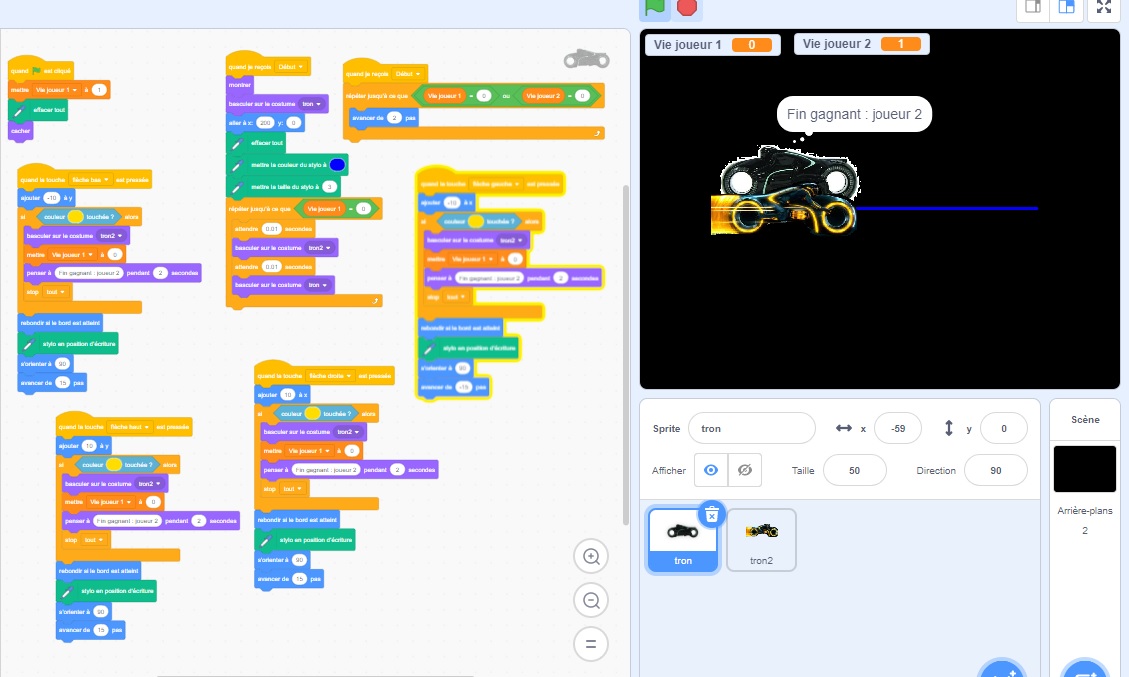Start the project with the green flag

[x=655, y=7]
